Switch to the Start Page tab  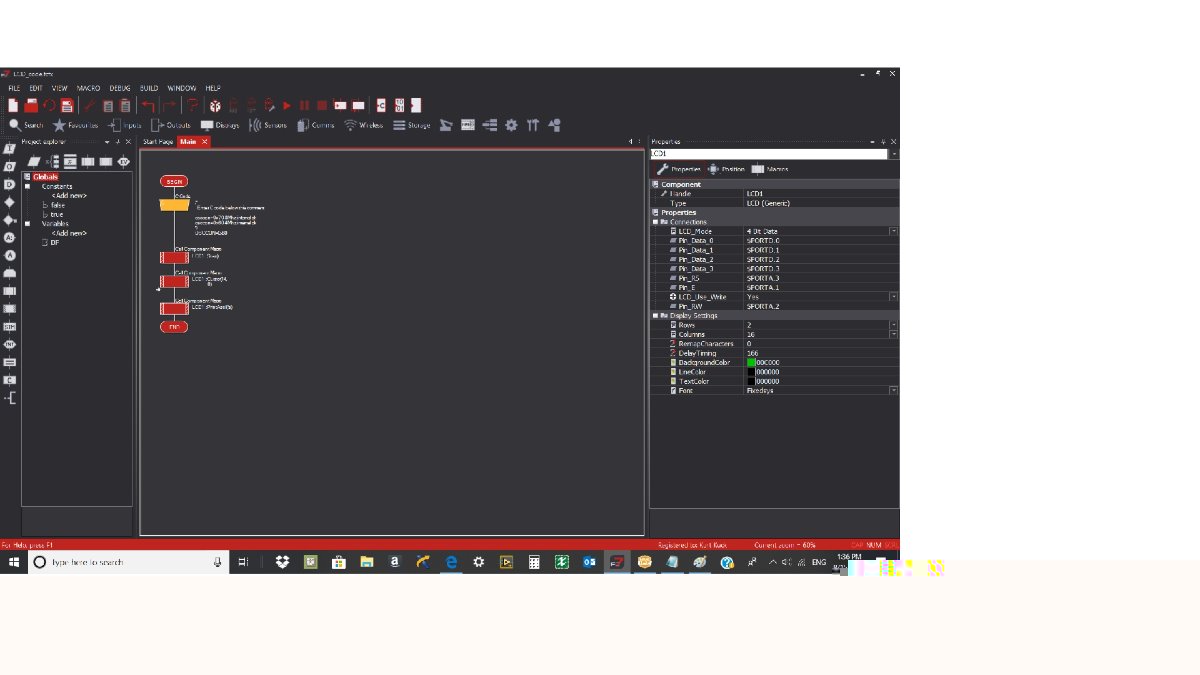[158, 142]
